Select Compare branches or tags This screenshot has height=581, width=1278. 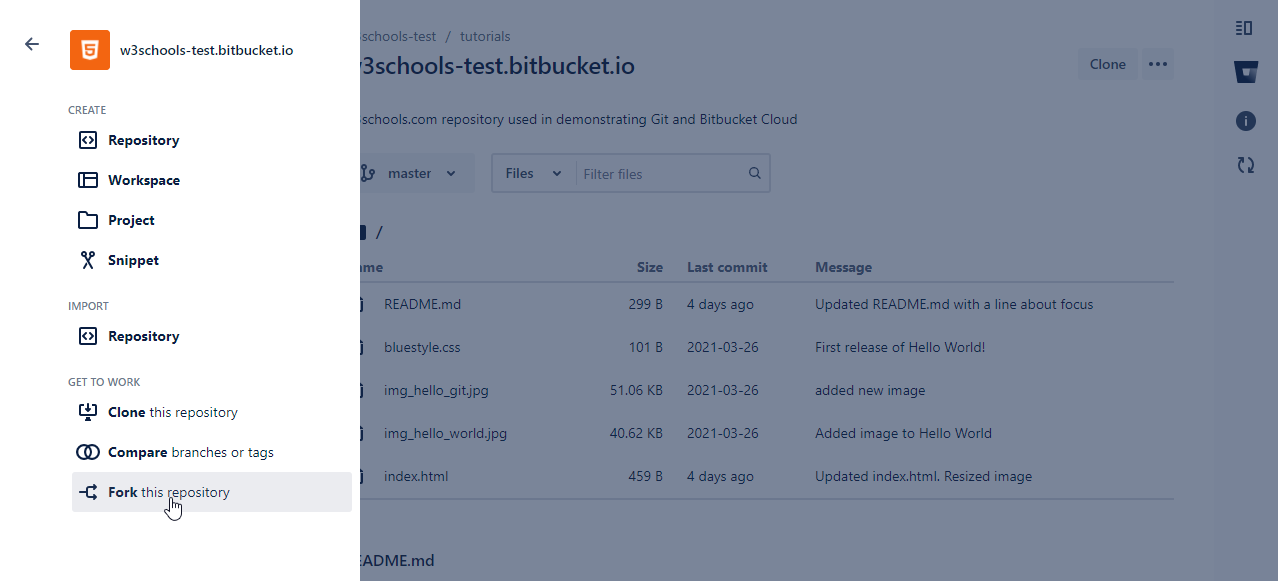(190, 452)
